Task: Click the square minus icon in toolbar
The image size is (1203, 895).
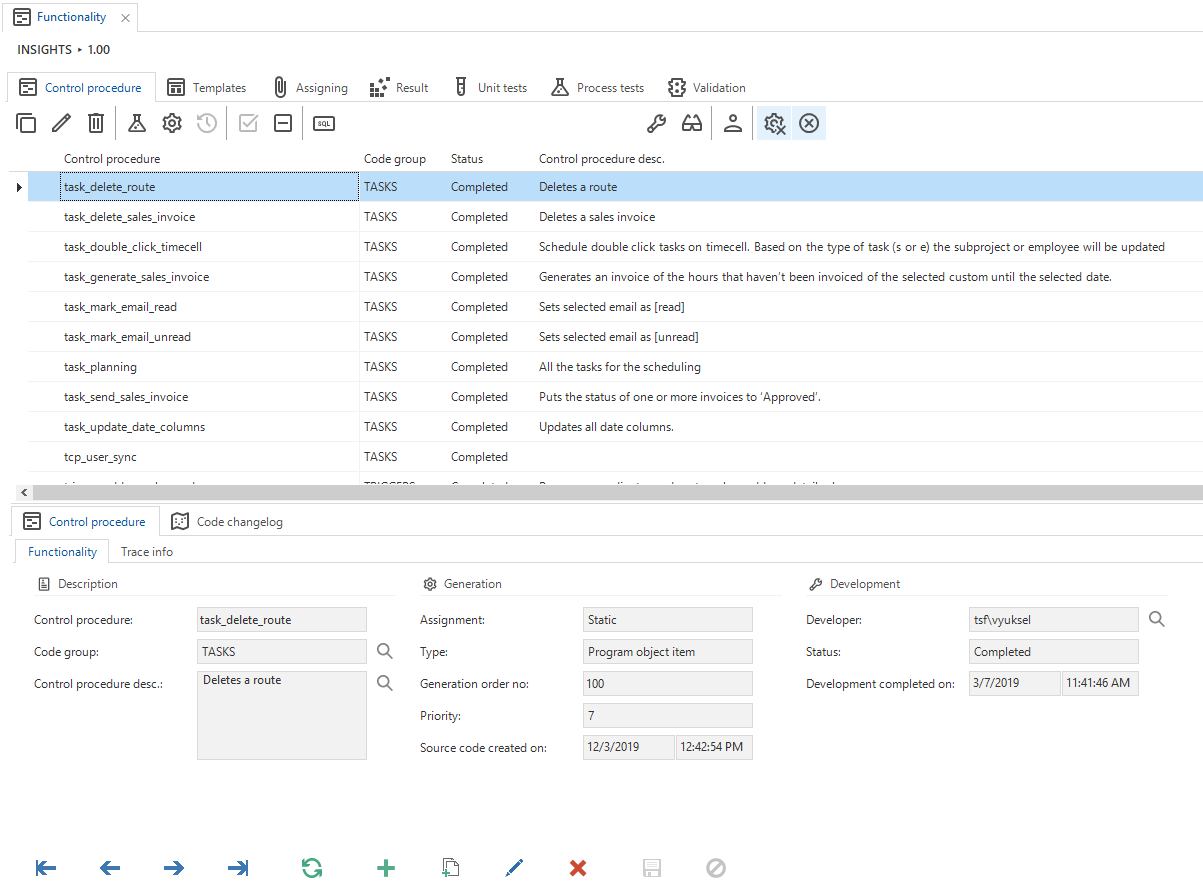Action: coord(283,123)
